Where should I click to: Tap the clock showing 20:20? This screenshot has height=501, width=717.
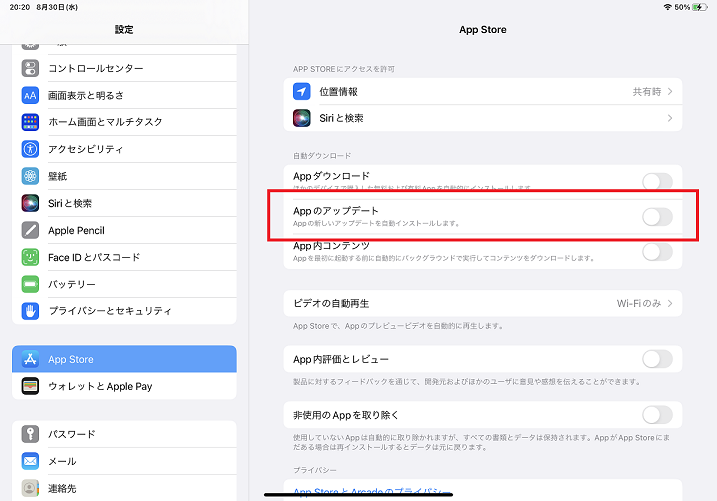pyautogui.click(x=20, y=7)
